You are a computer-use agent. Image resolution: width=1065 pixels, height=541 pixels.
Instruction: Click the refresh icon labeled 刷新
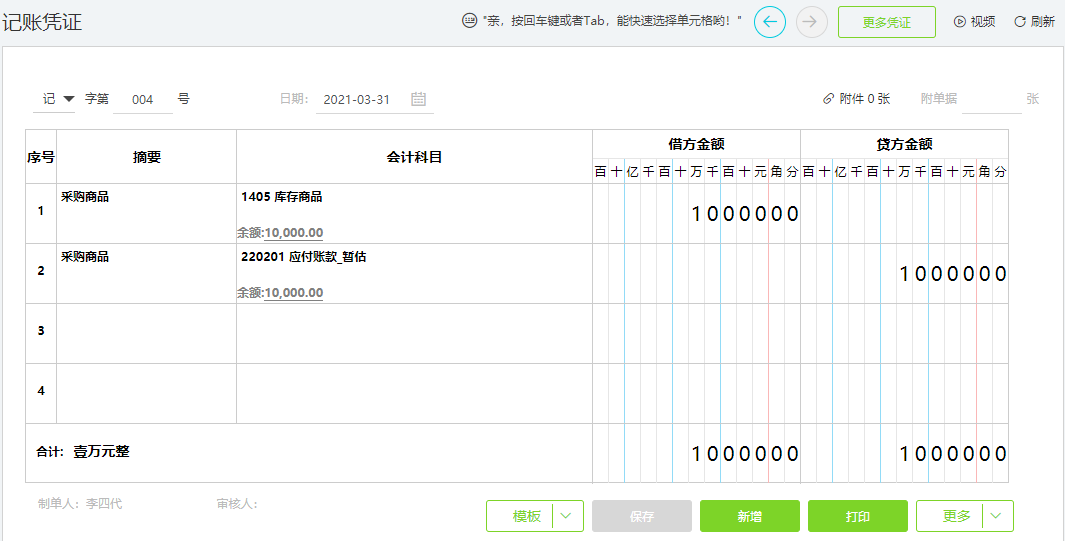click(x=1019, y=22)
